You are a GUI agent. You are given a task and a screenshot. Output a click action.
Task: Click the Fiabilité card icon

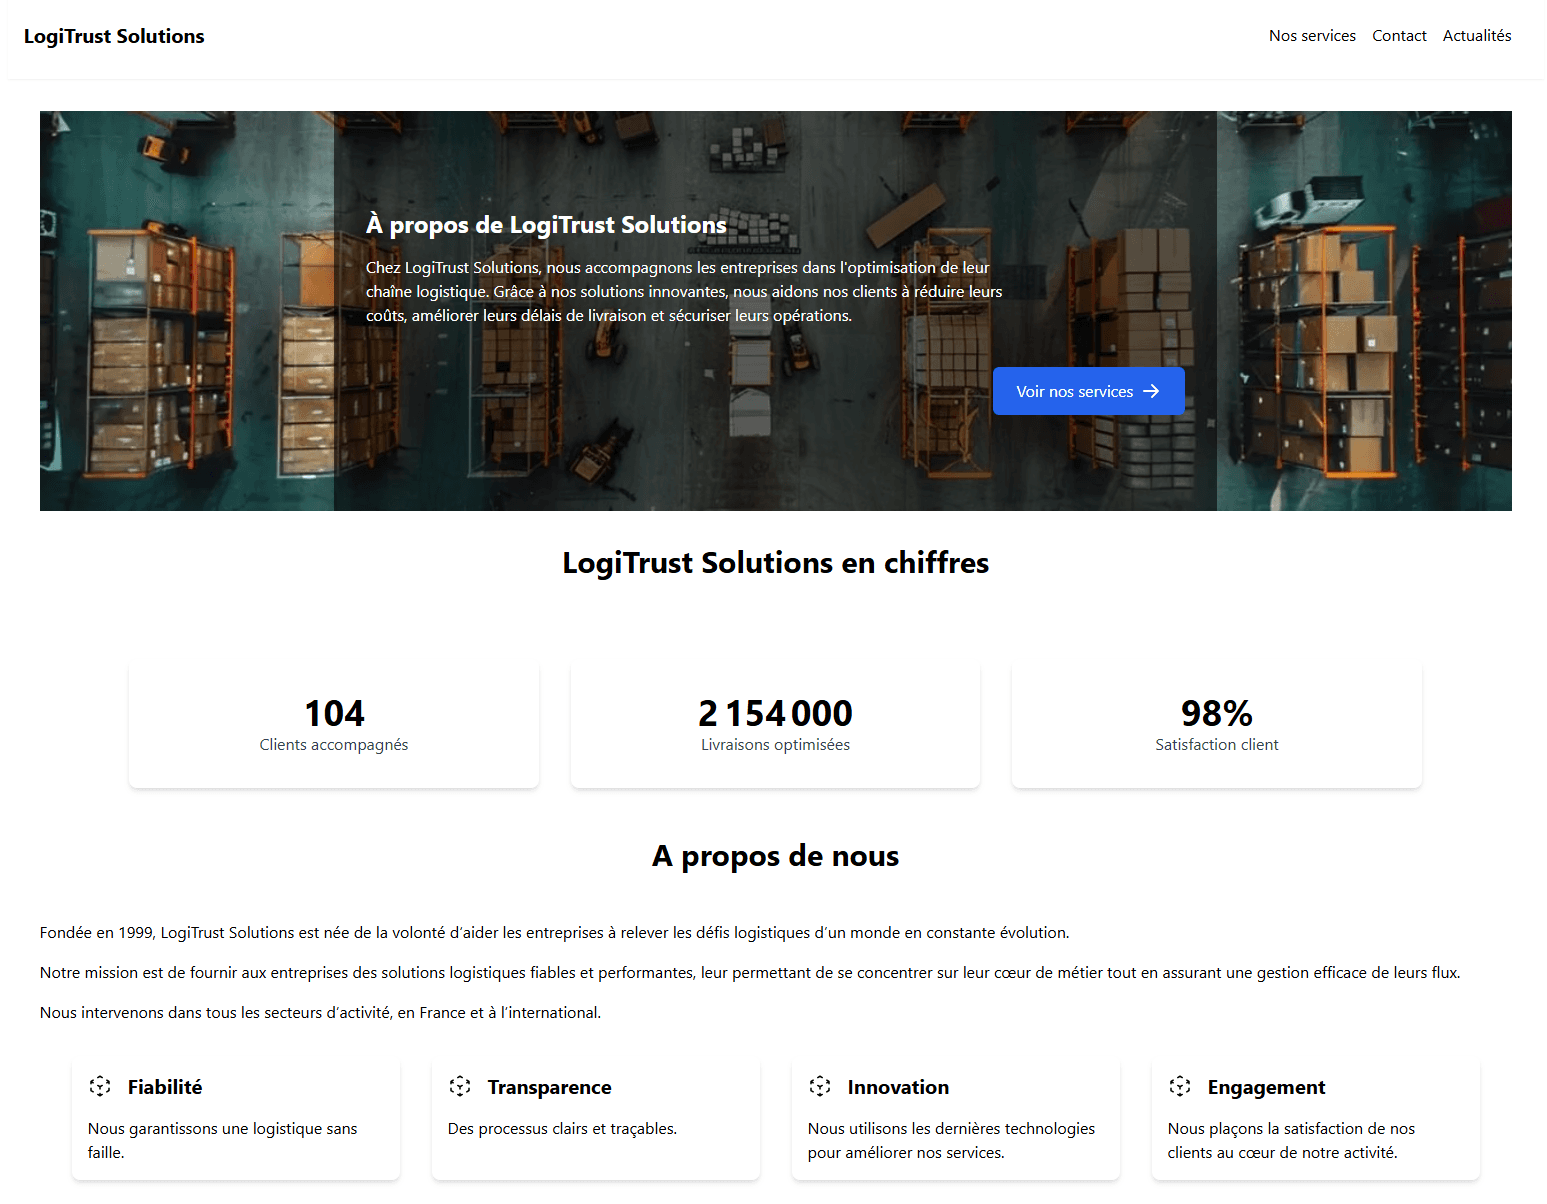(100, 1086)
